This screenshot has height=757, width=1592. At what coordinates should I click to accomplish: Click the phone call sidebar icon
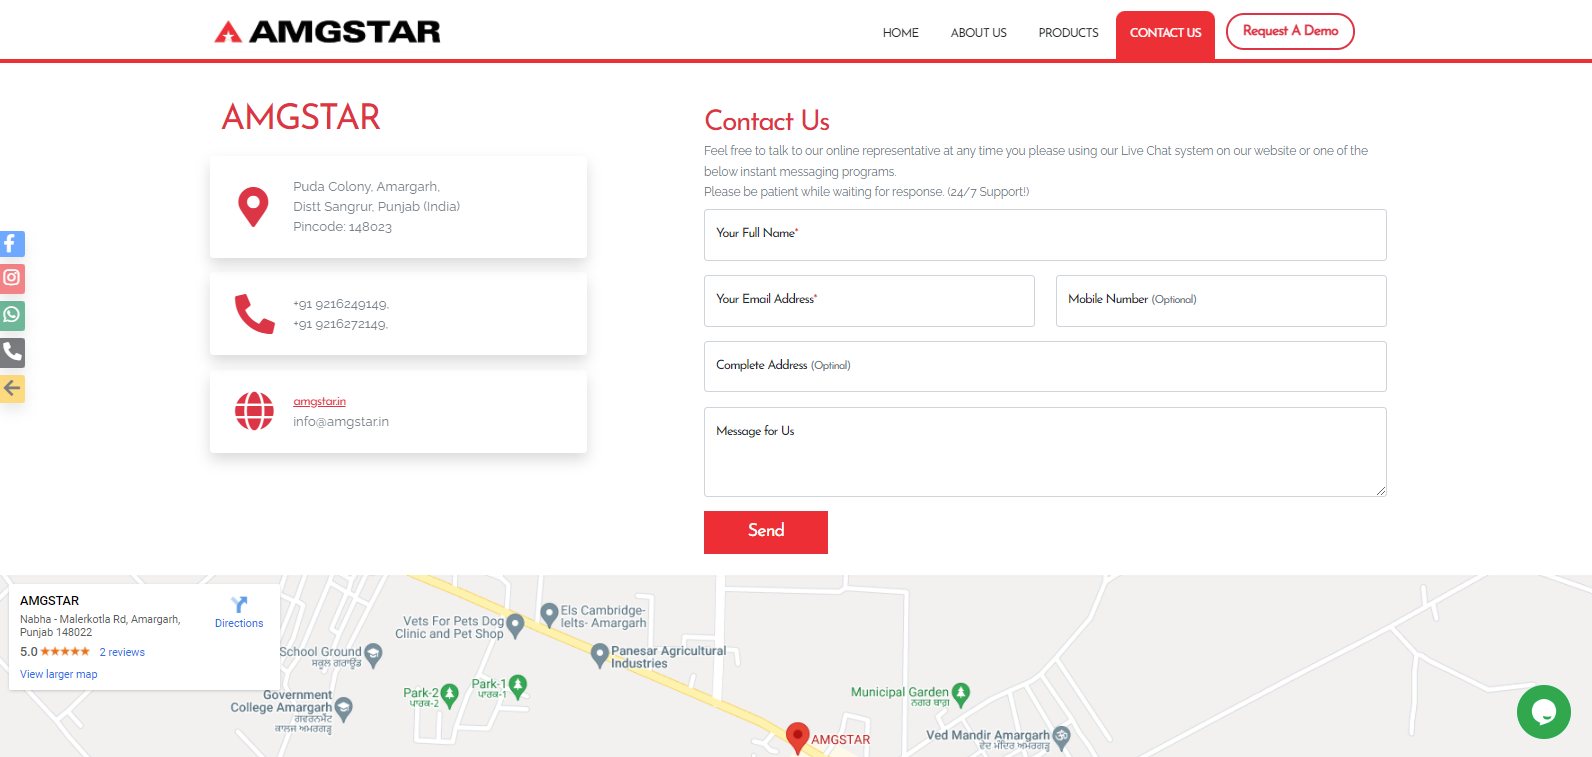pos(12,352)
